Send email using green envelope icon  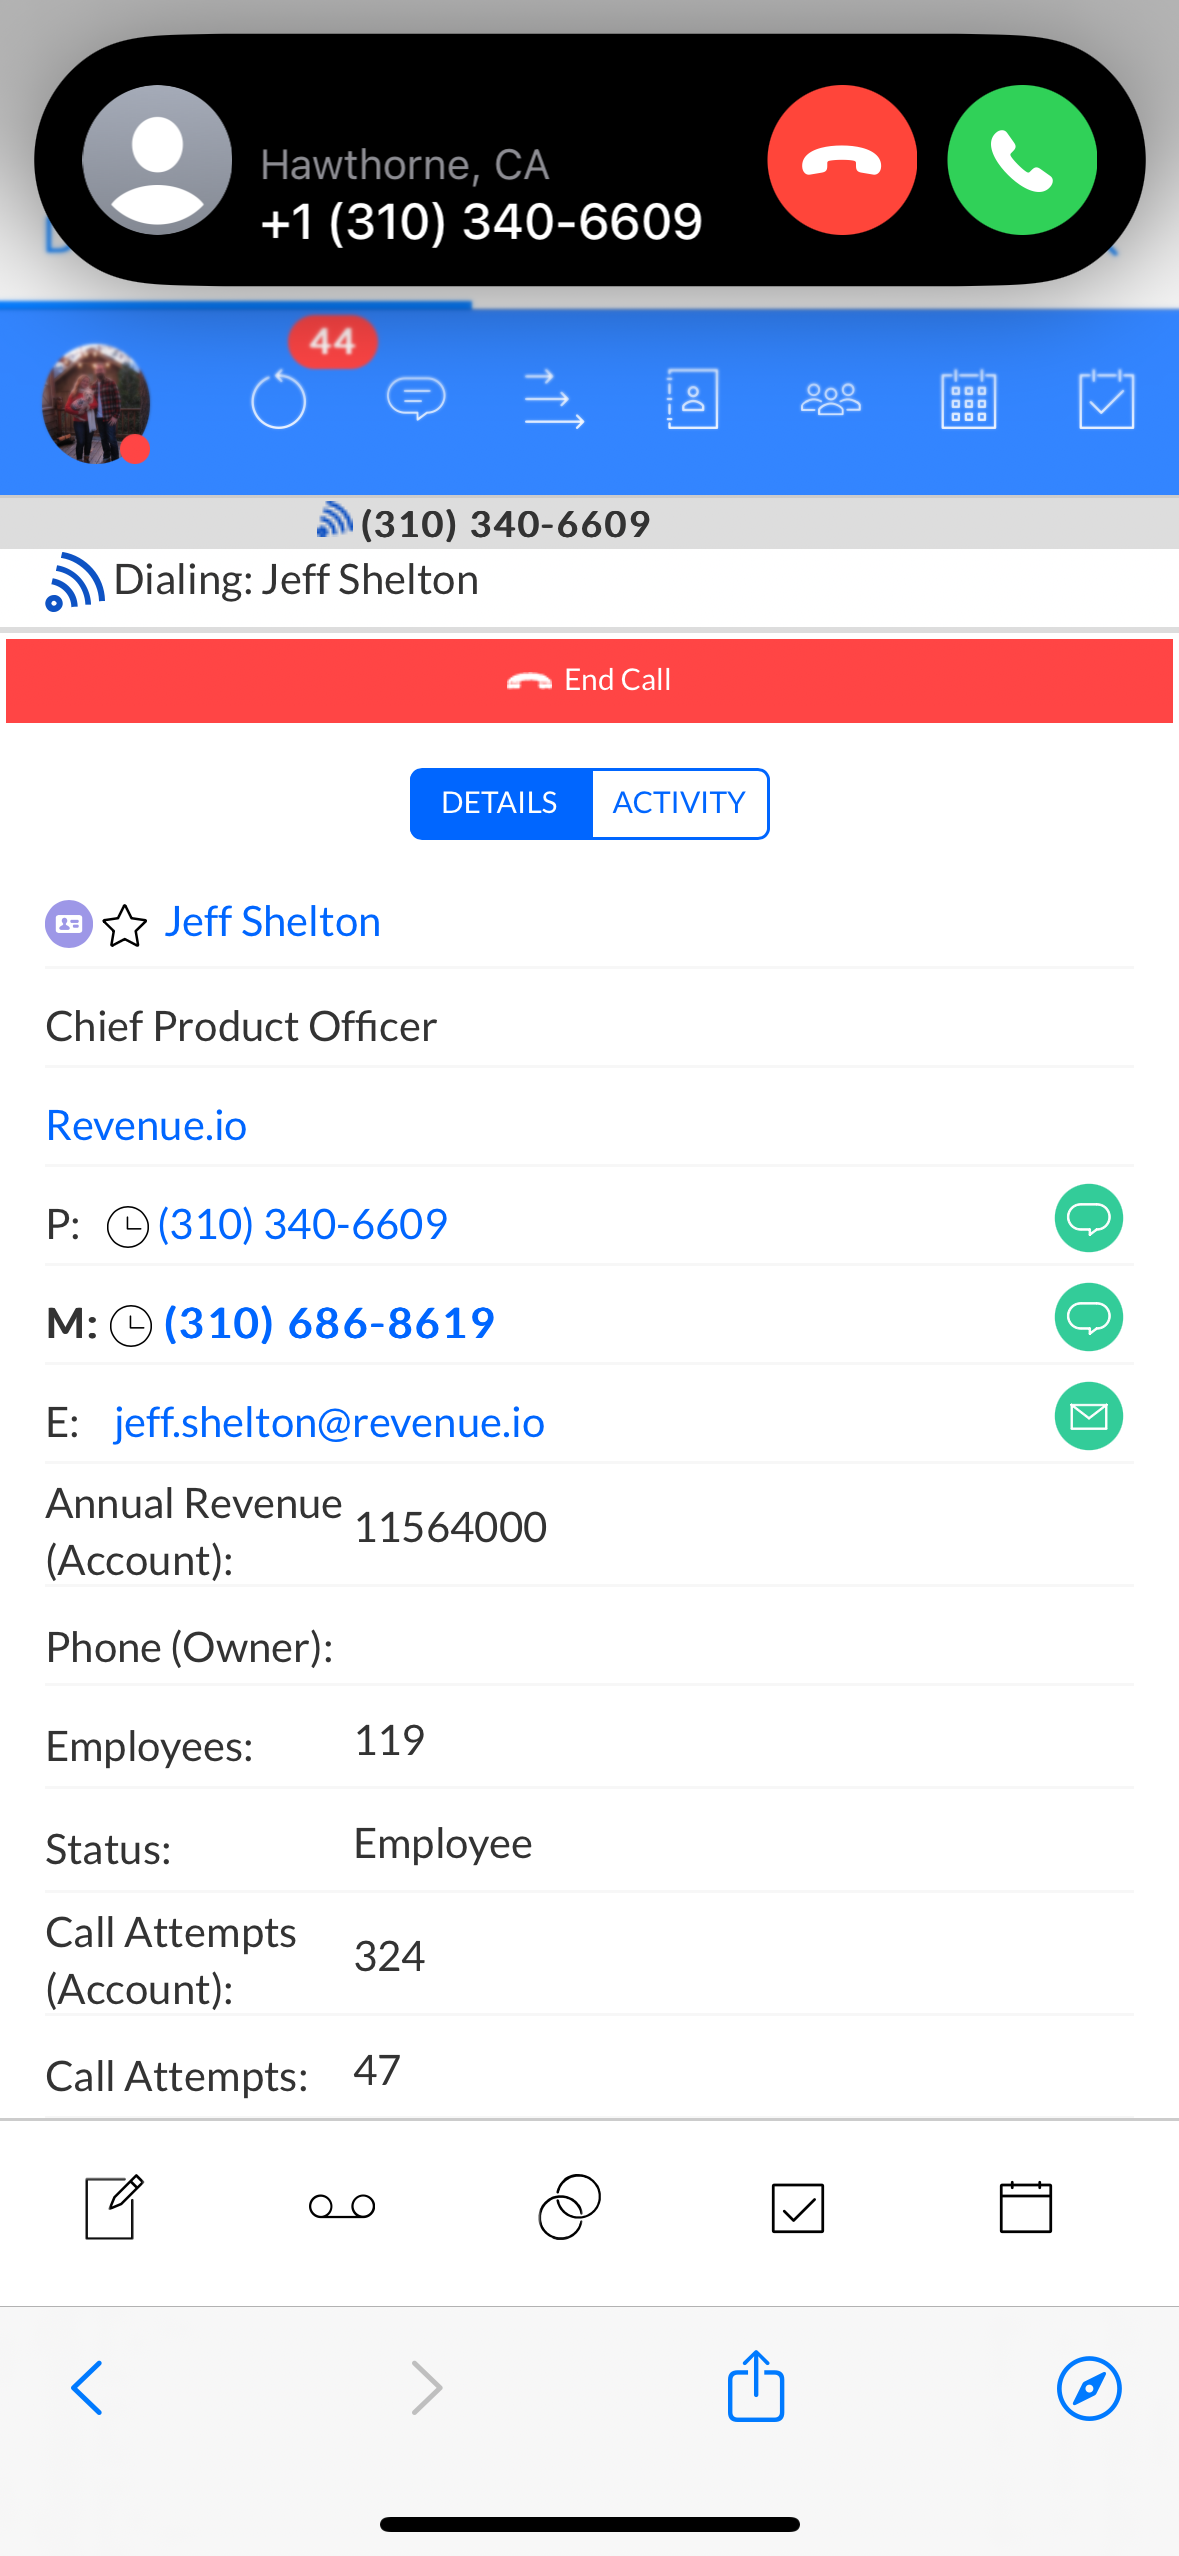click(1088, 1416)
